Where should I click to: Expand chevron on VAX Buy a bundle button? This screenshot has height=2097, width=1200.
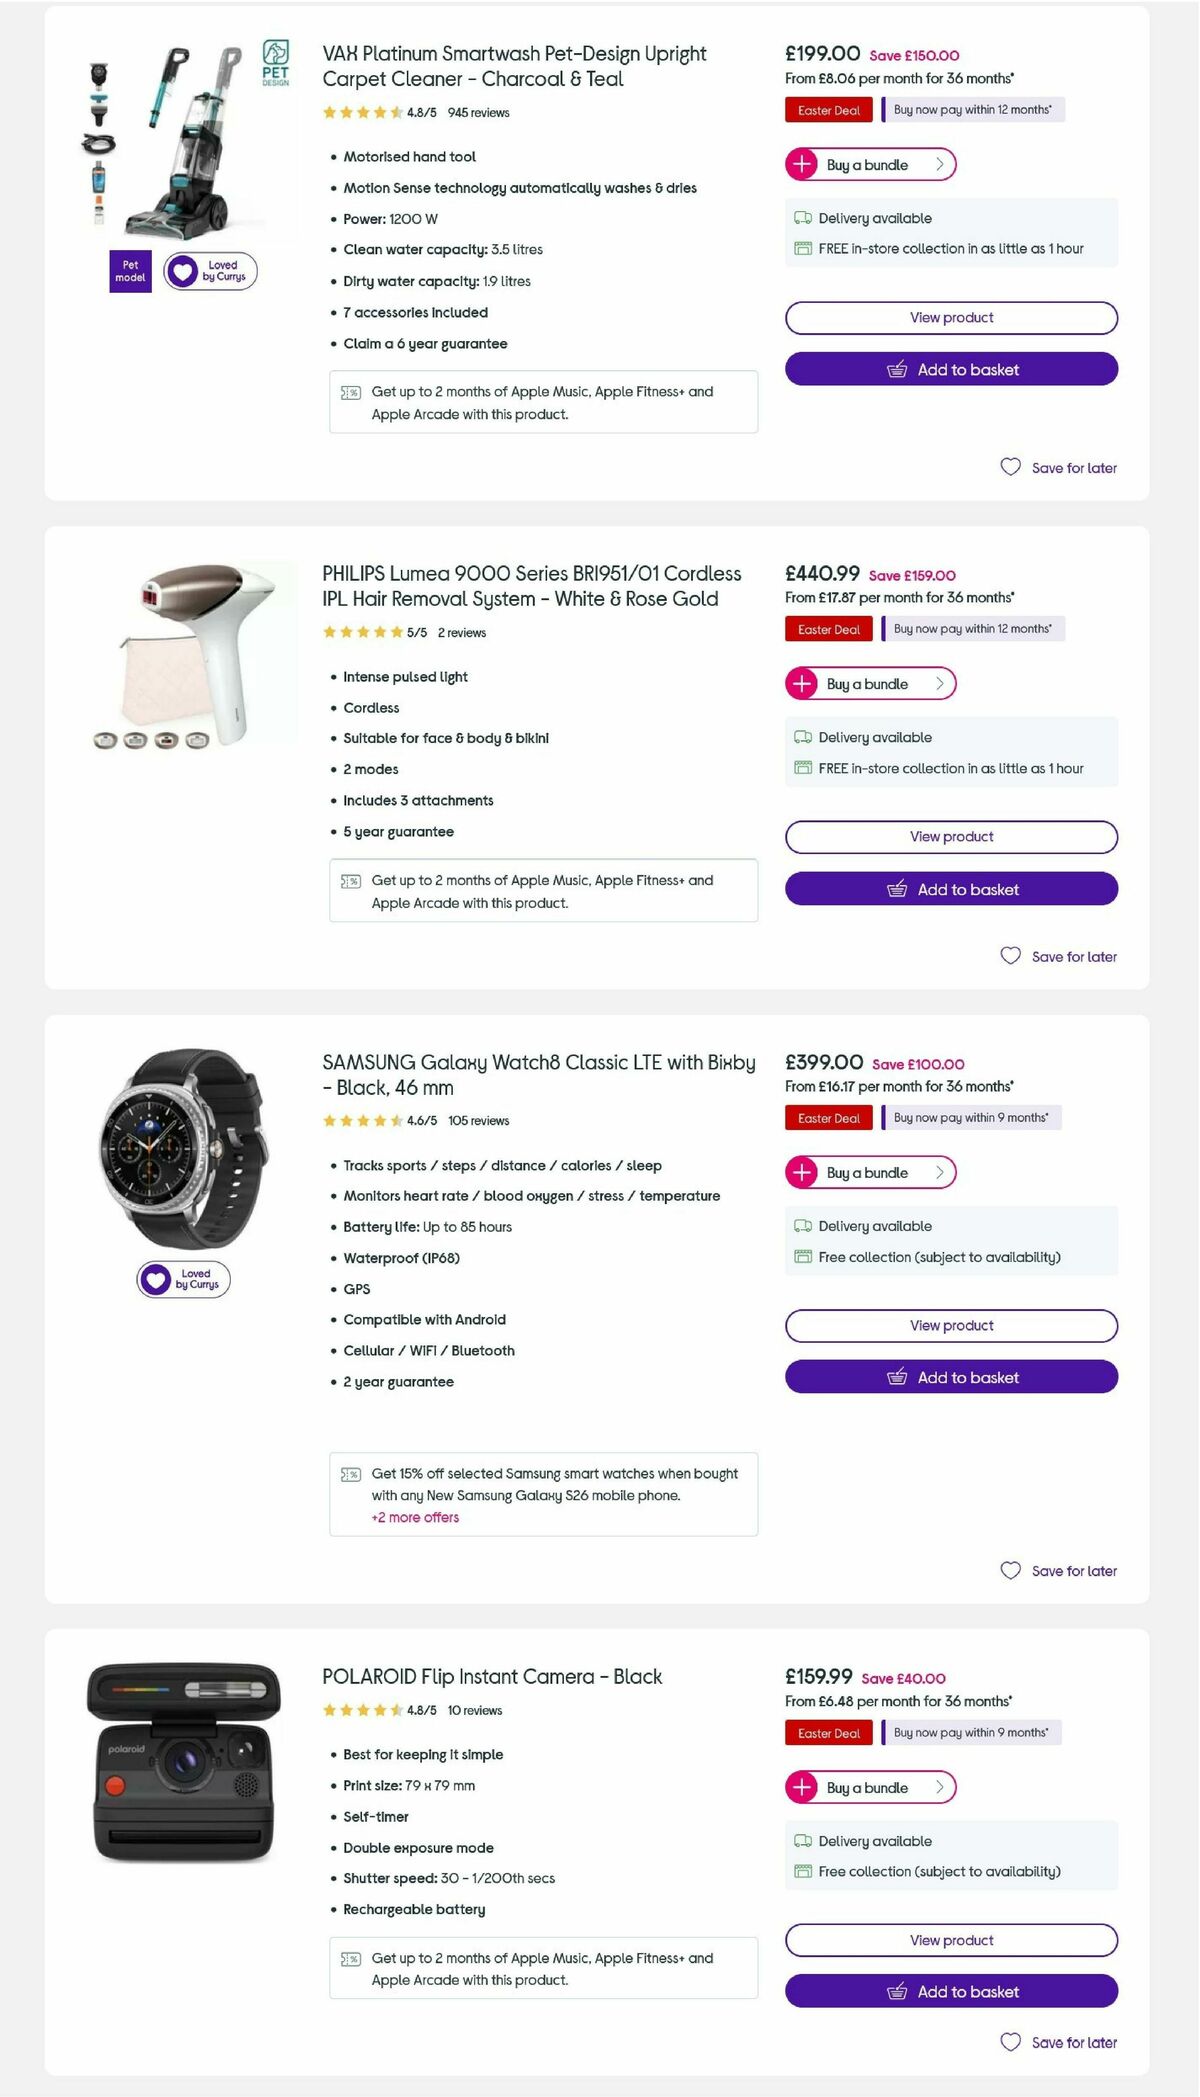click(938, 164)
